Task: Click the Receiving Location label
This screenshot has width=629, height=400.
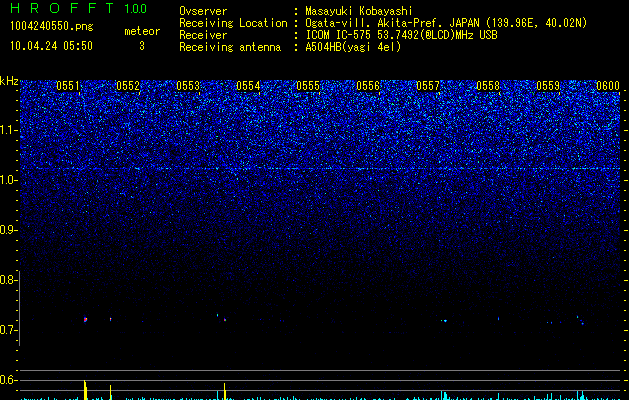Action: point(233,23)
